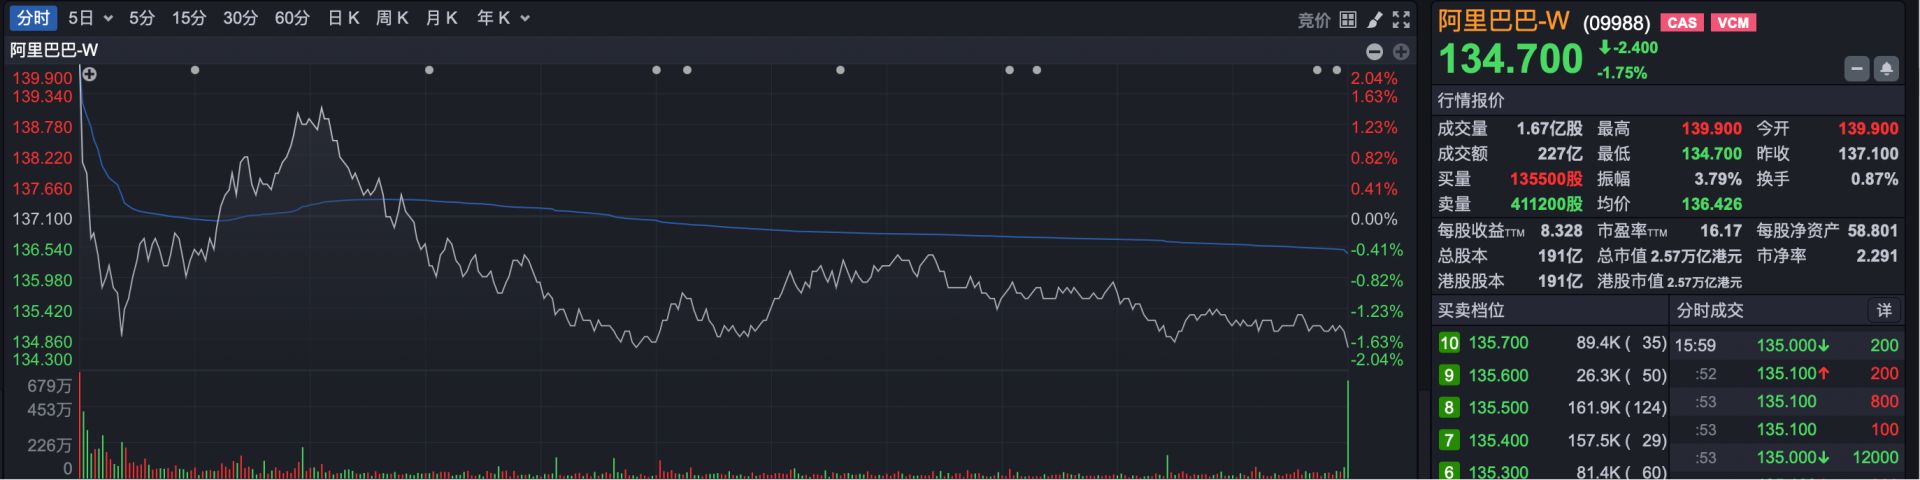The height and width of the screenshot is (480, 1920).
Task: Switch to the 日K tab
Action: click(343, 18)
